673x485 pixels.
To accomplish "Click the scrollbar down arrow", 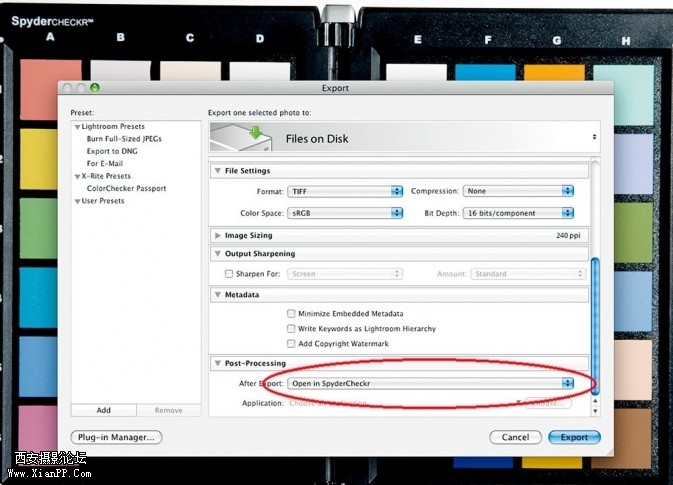I will (595, 411).
